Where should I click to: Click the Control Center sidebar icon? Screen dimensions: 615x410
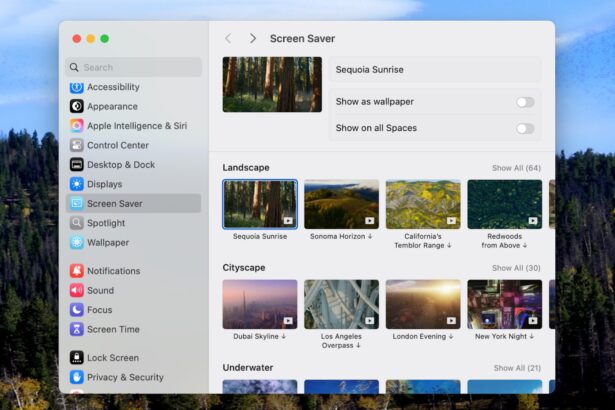[76, 145]
